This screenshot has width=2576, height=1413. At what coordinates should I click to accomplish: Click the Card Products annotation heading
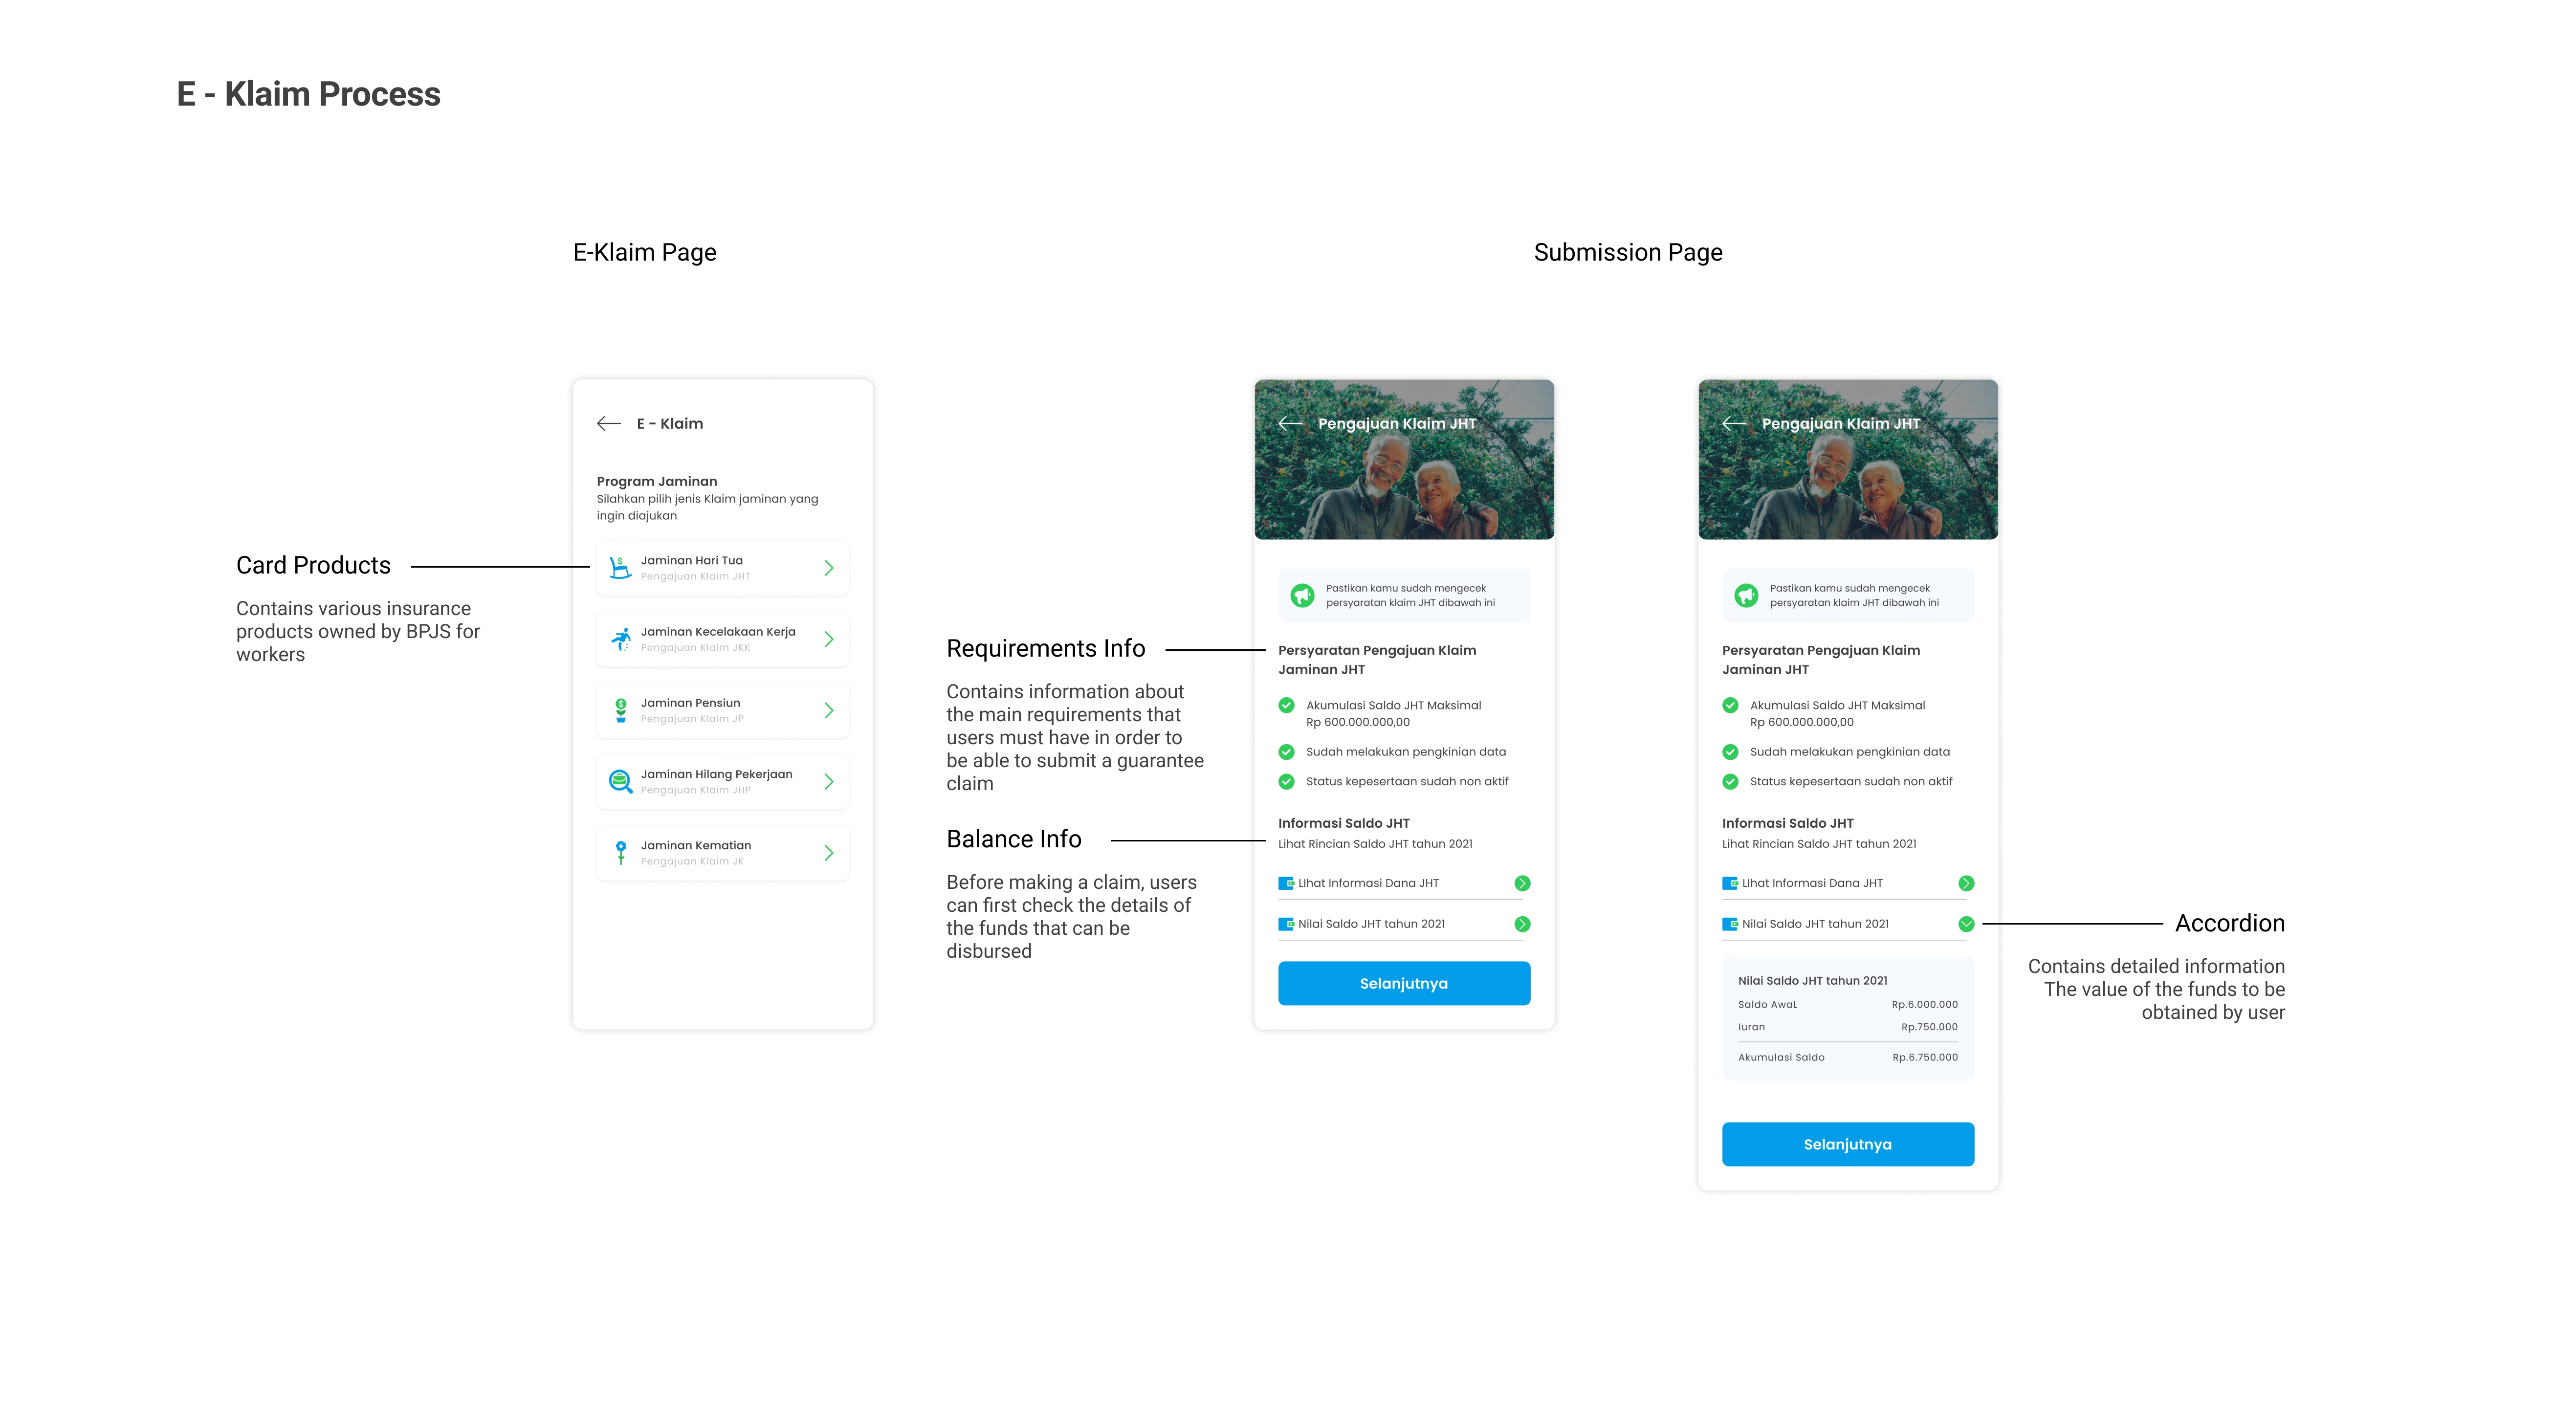(313, 566)
